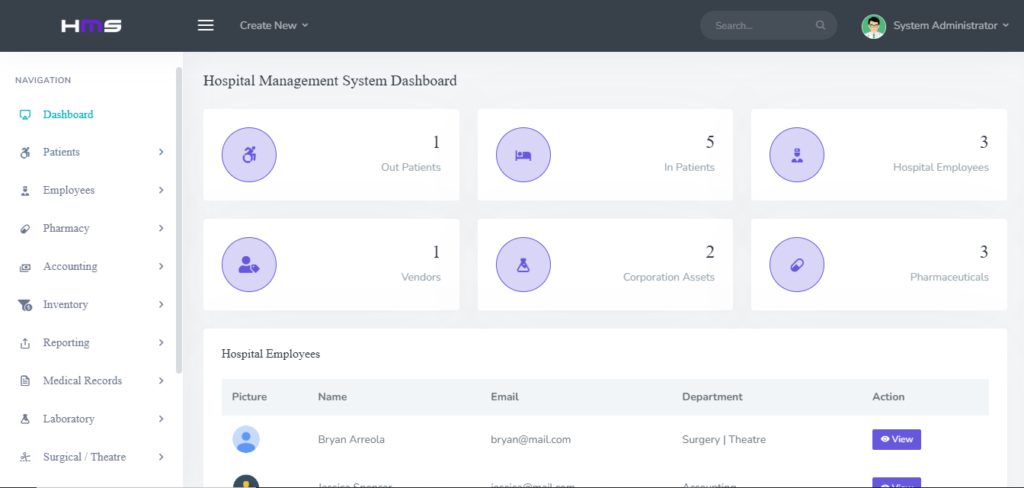Click the Hospital Employees doctor icon
The height and width of the screenshot is (488, 1024).
[797, 155]
